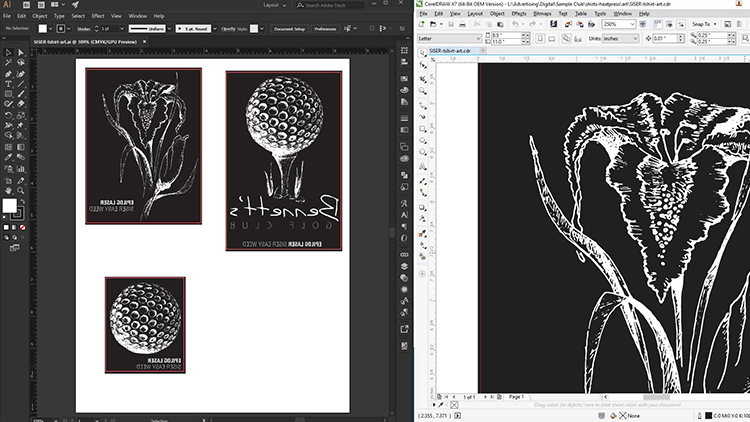Select the Zoom tool in CorelDRAW toolbox

422,90
